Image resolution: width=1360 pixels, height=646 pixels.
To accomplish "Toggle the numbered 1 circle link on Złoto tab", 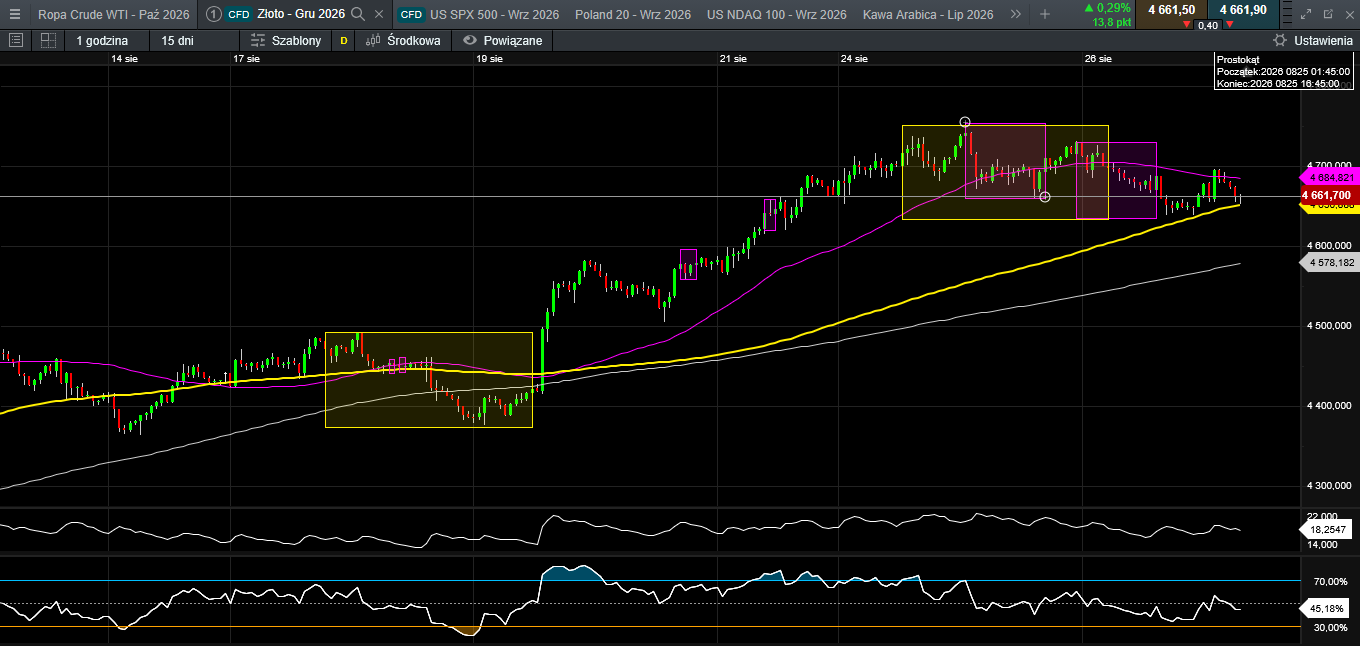I will [213, 14].
